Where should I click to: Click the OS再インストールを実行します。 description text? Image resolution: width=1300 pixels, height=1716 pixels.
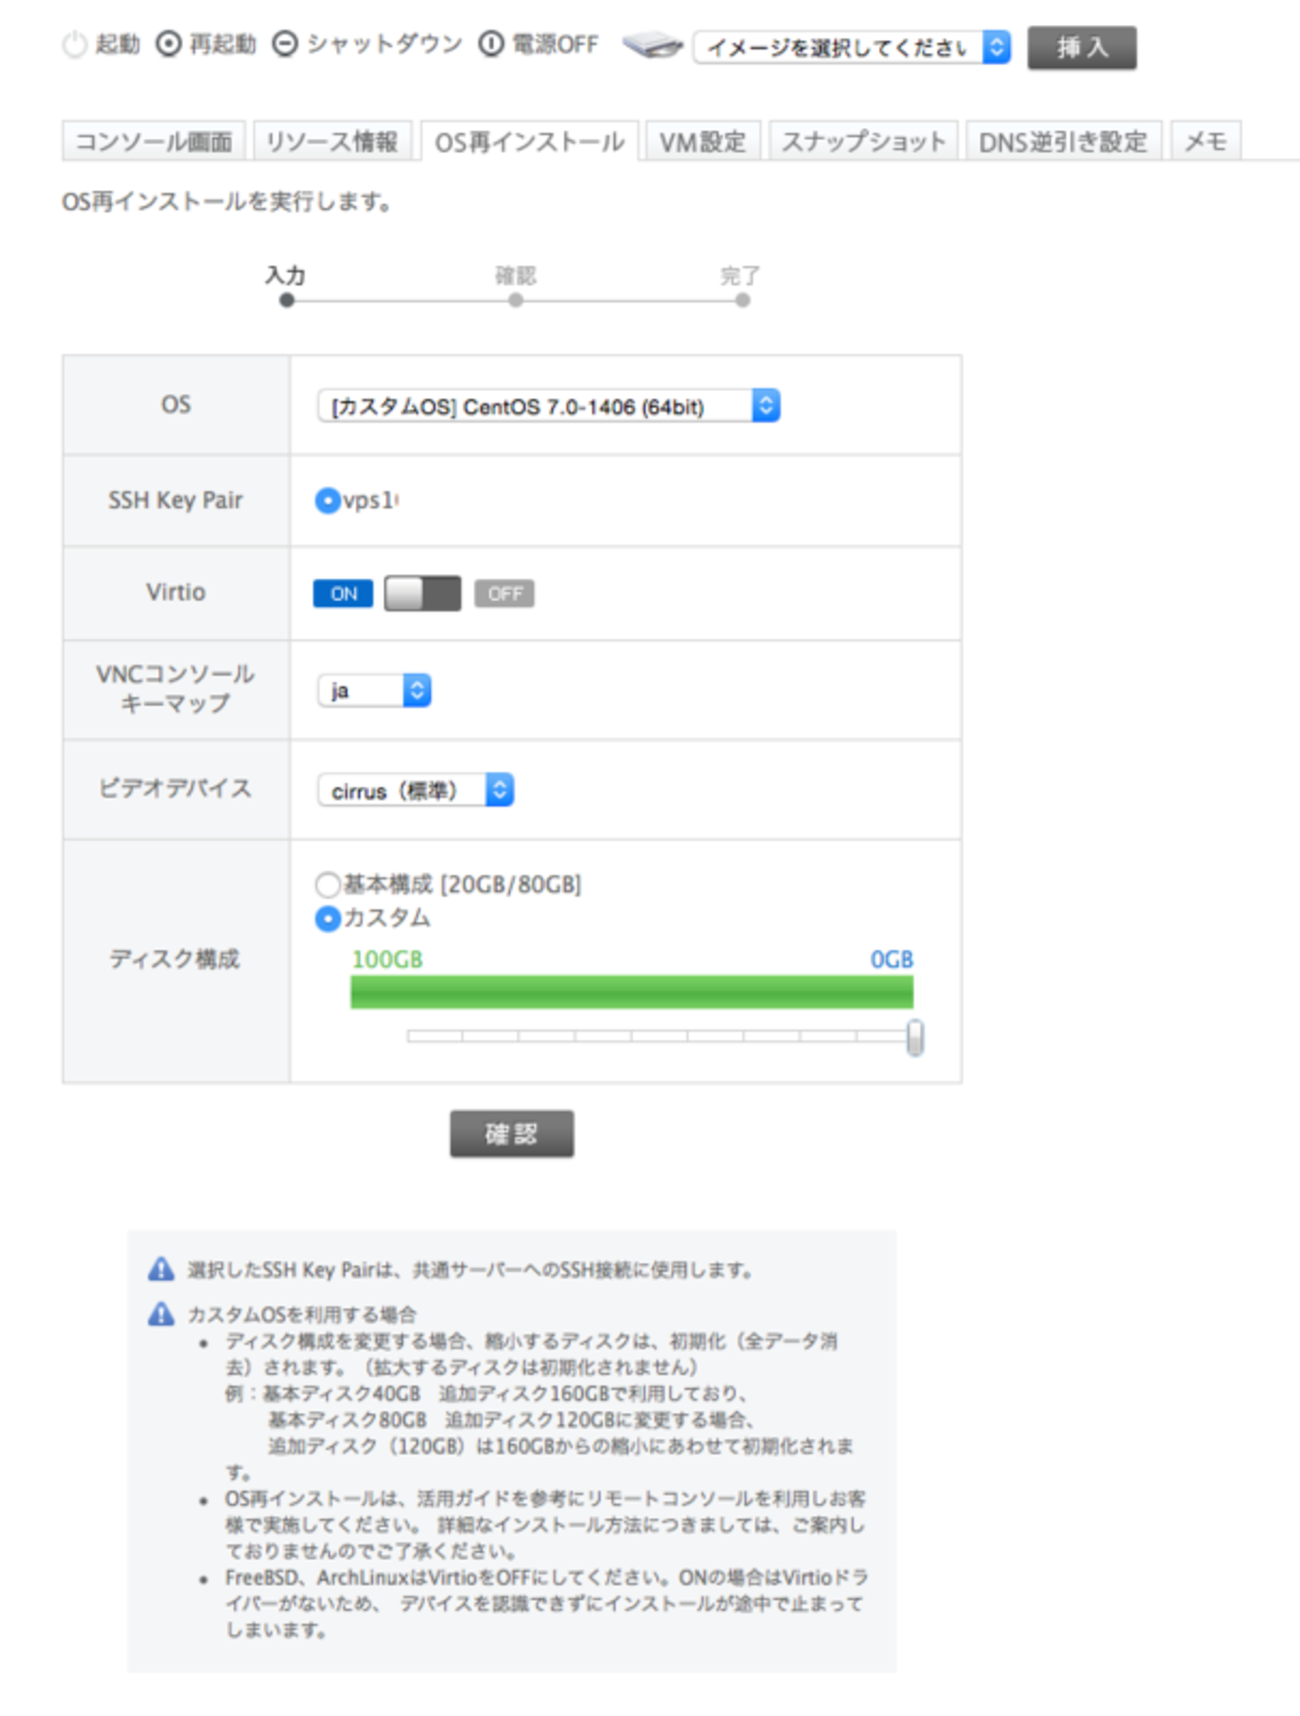(227, 202)
